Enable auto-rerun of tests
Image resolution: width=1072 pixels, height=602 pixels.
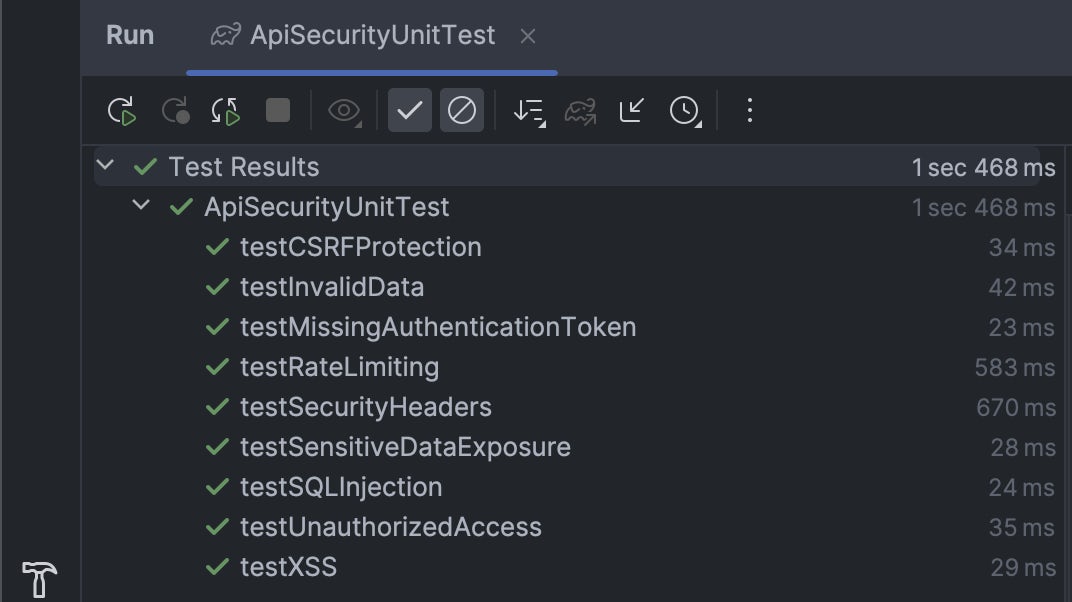coord(225,111)
